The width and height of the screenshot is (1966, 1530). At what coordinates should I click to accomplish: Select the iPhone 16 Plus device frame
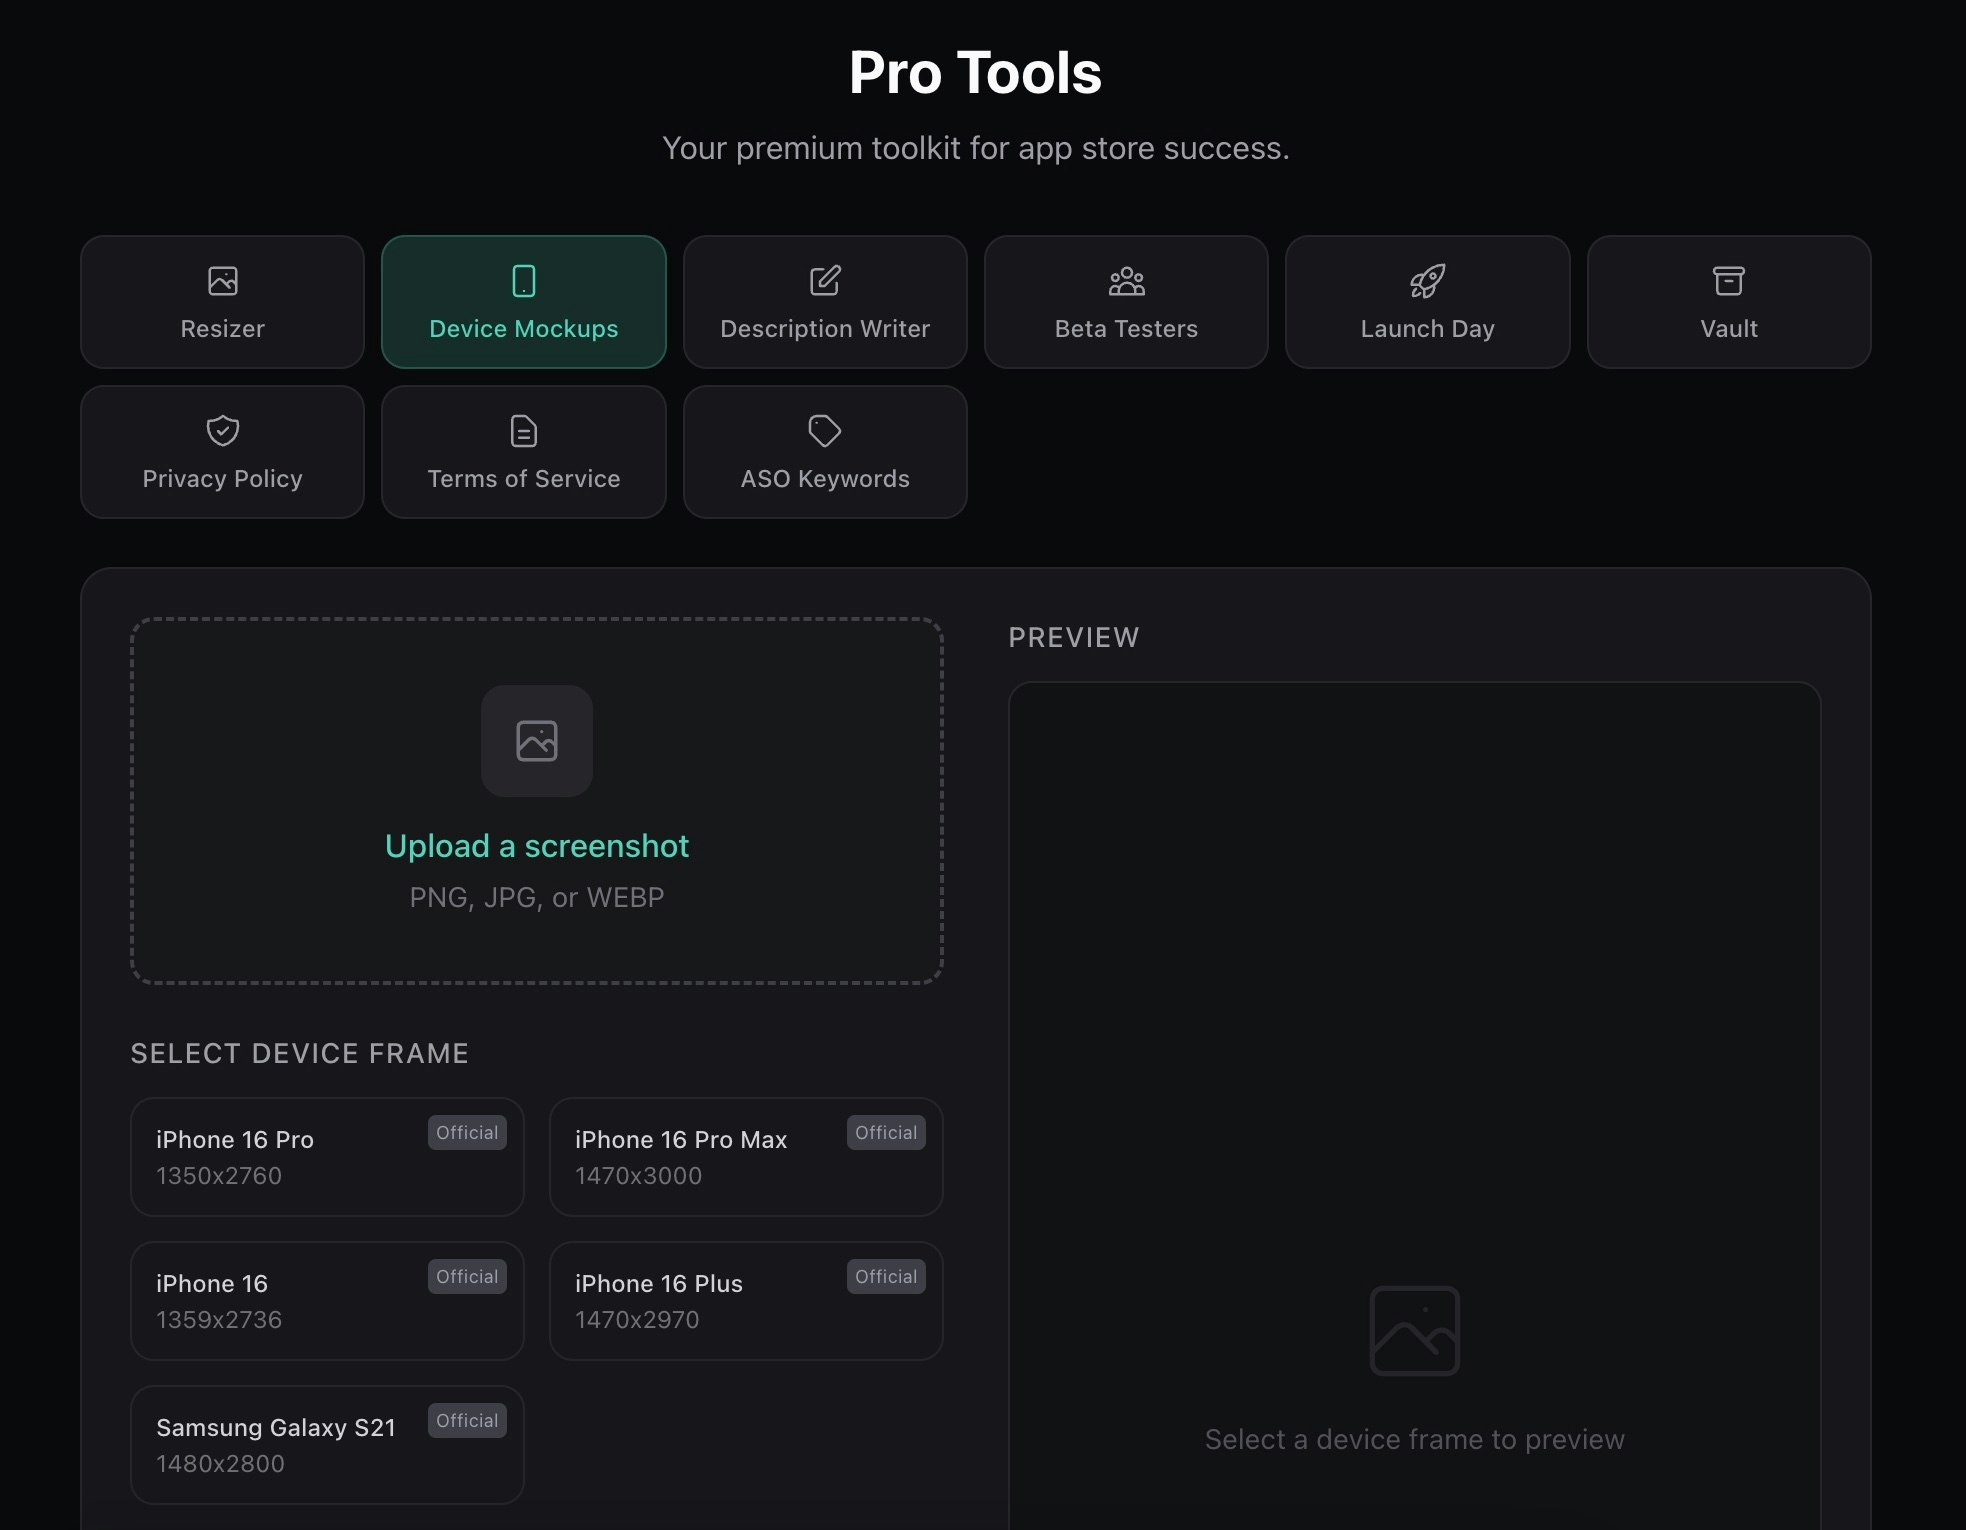(746, 1300)
